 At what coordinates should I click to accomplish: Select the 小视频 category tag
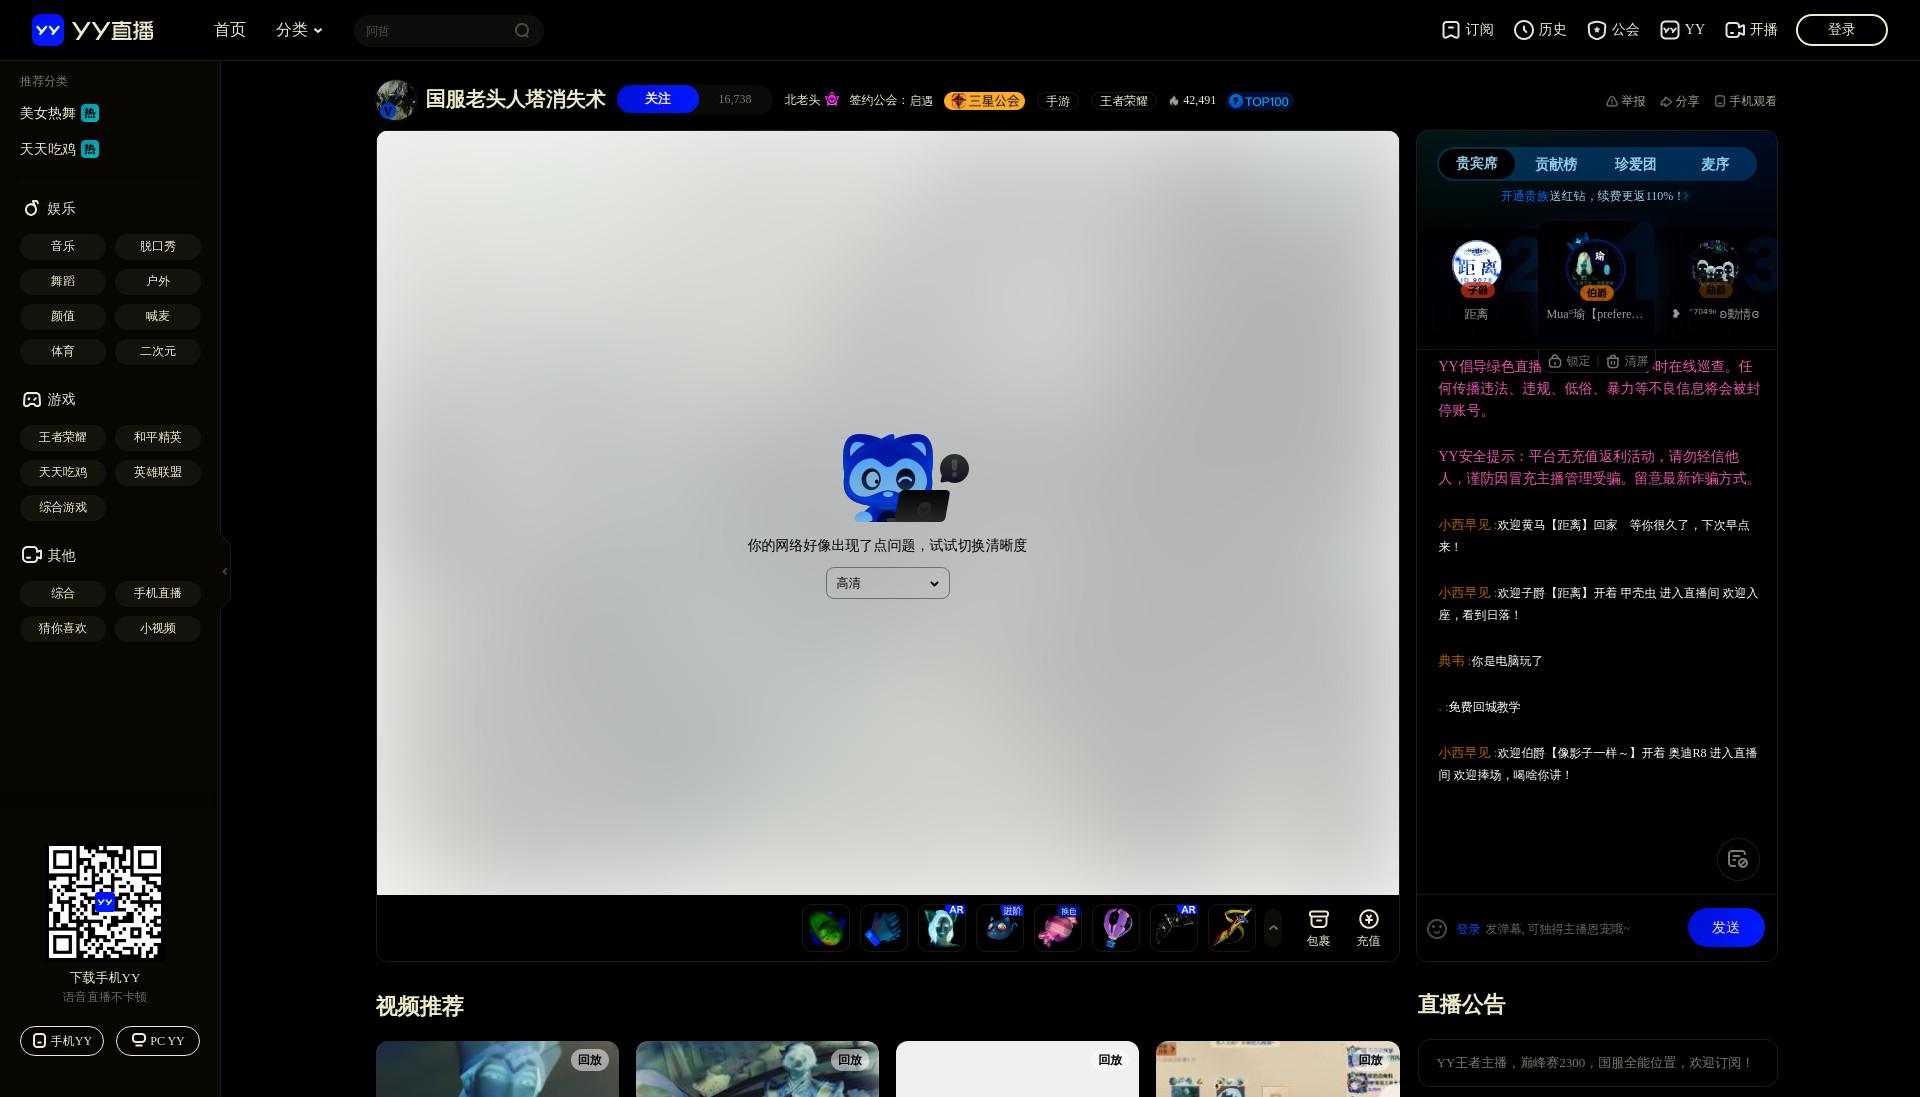coord(158,628)
